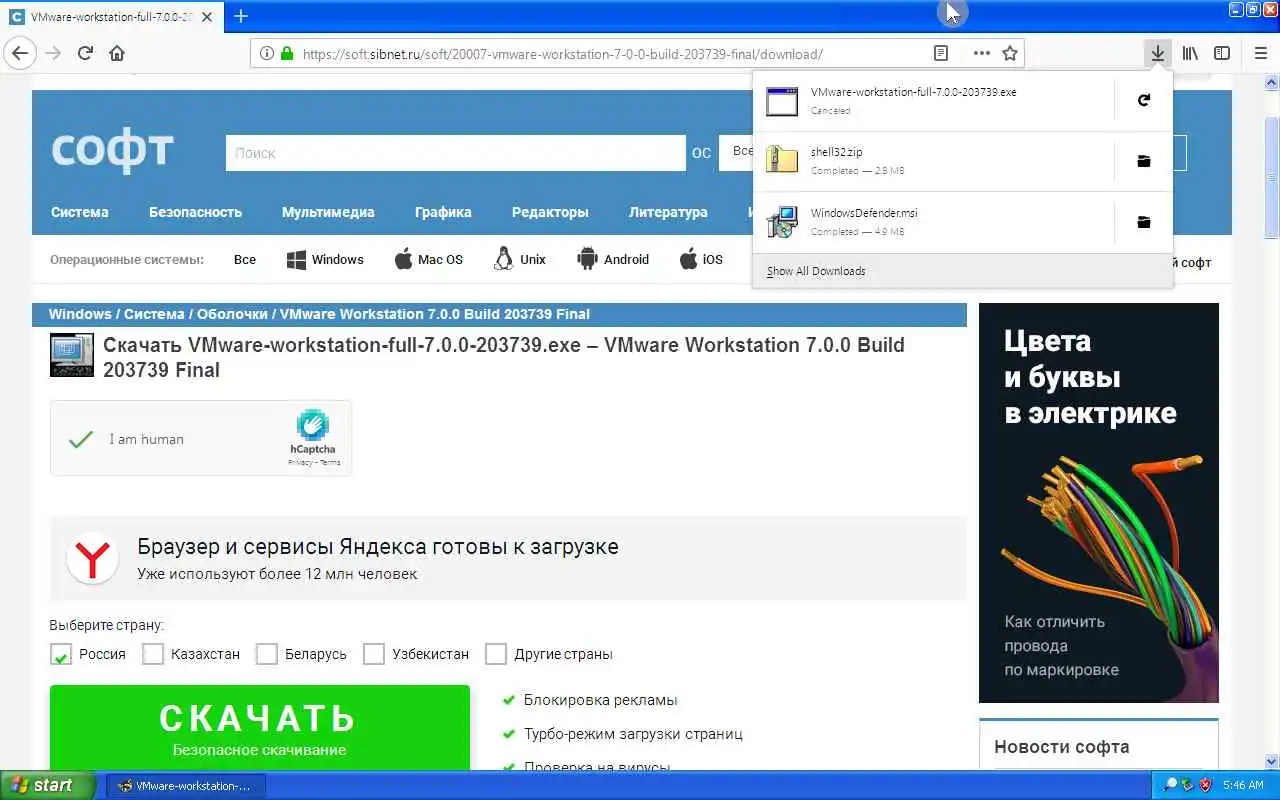Click the VMware program thumbnail beside the title
This screenshot has height=800, width=1280.
tap(72, 354)
